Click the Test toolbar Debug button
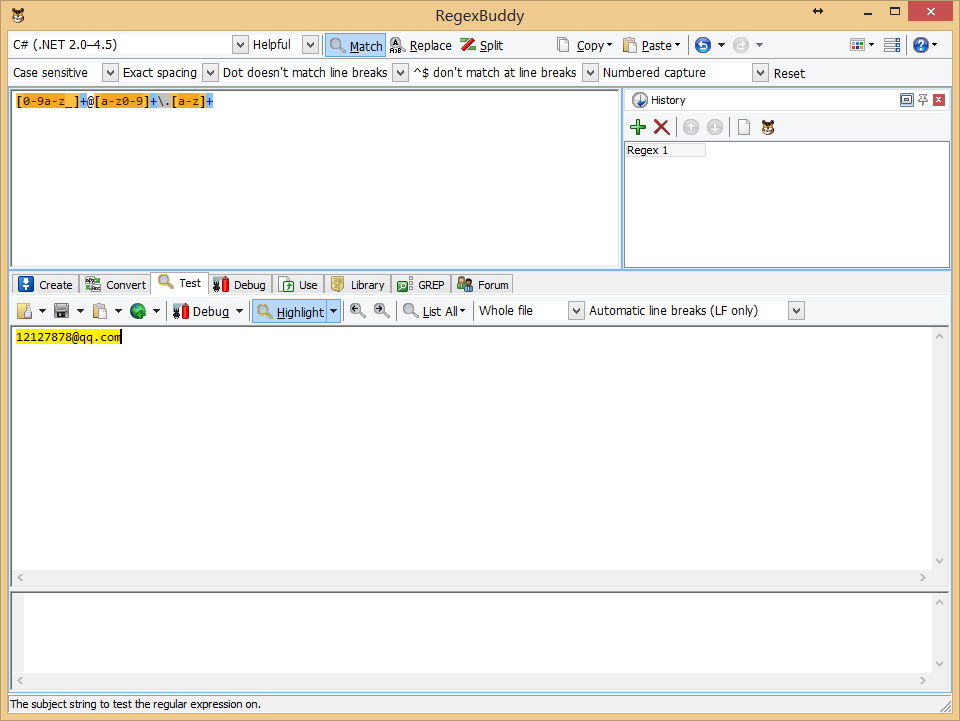Image resolution: width=960 pixels, height=721 pixels. (201, 312)
